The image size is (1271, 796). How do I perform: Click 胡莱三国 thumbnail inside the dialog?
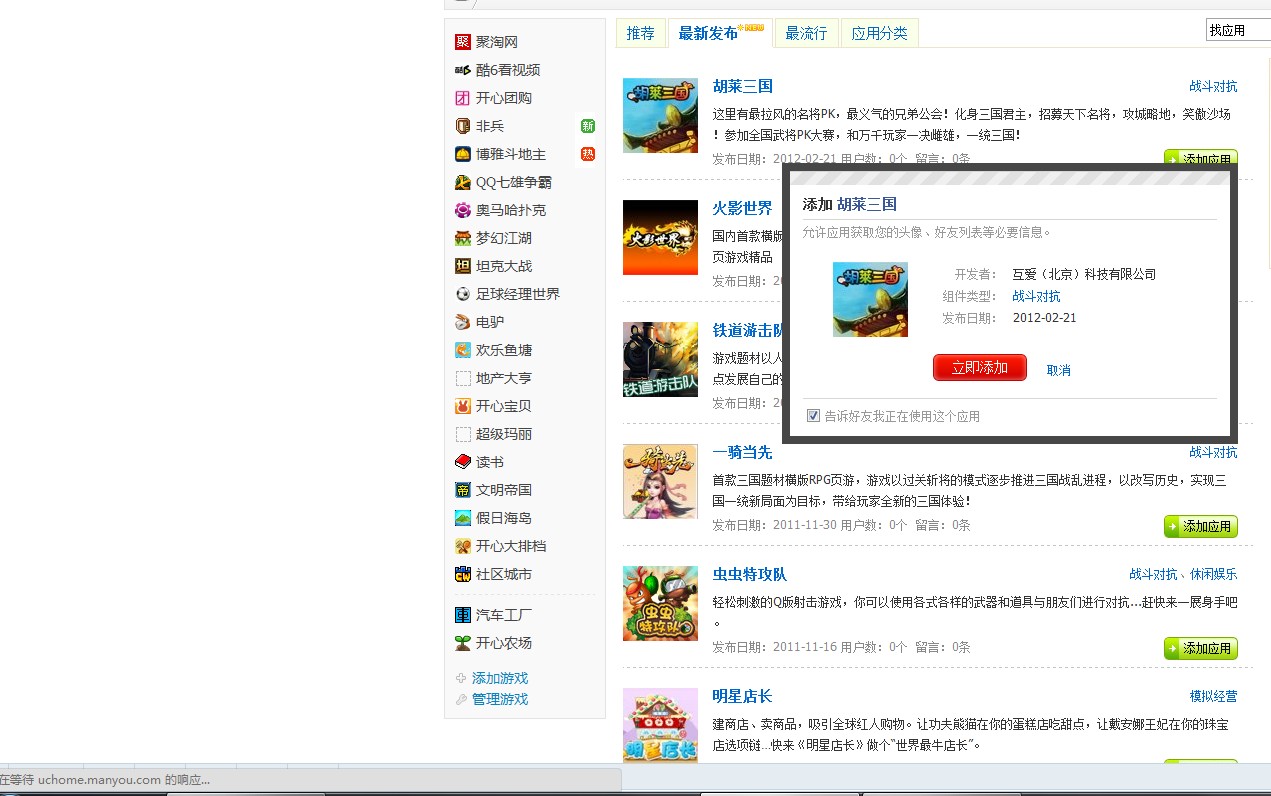(x=870, y=299)
